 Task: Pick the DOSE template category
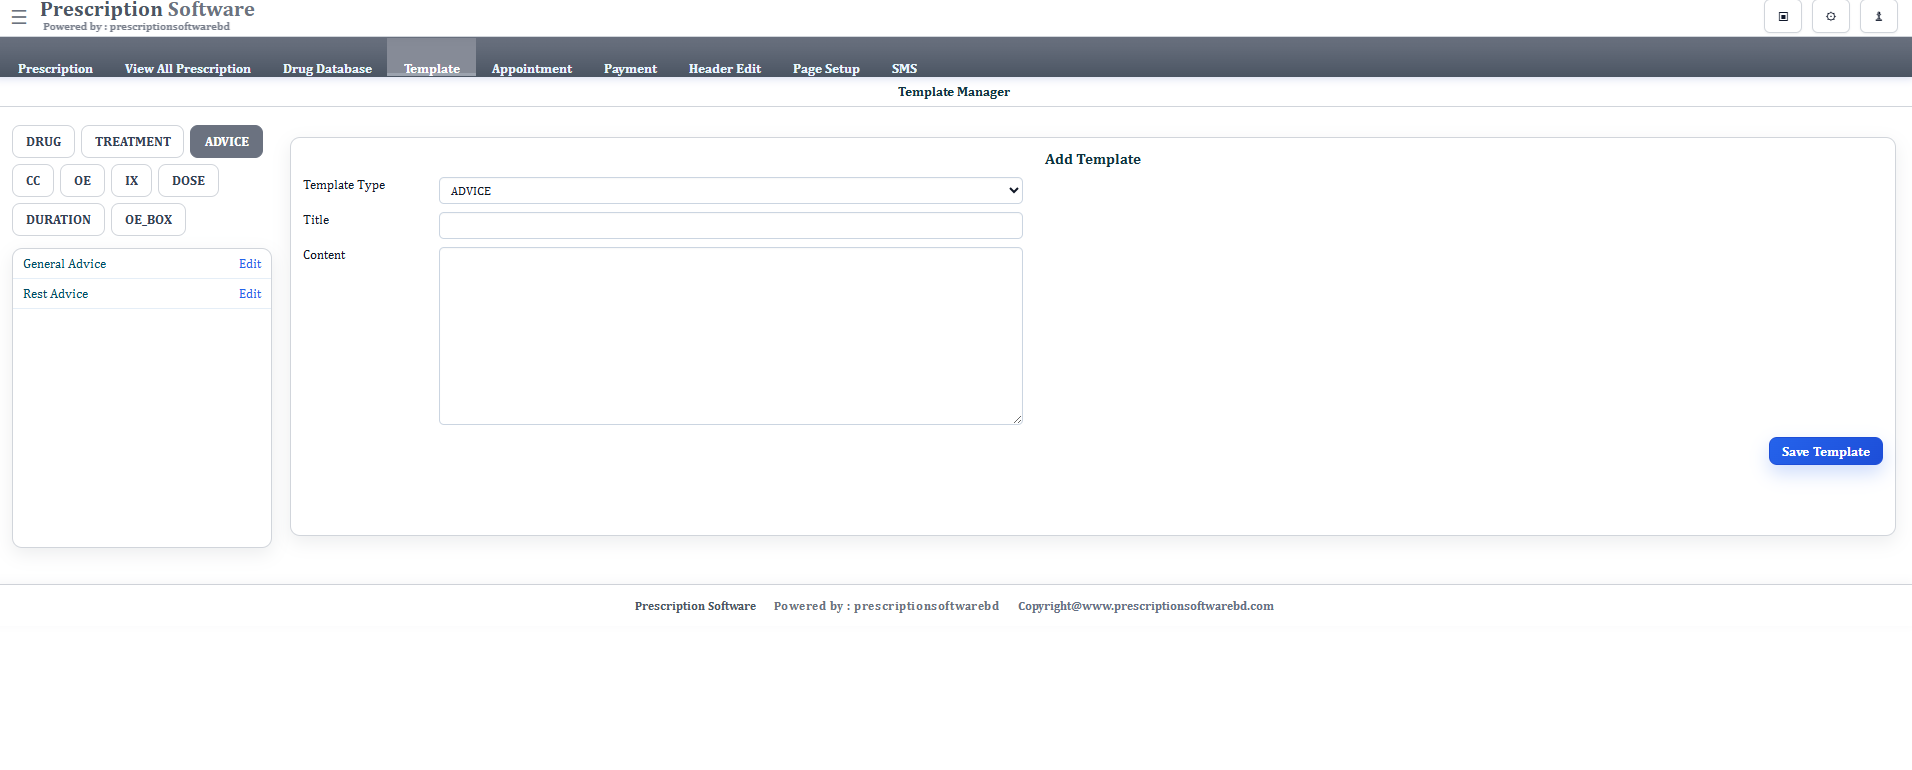(188, 181)
